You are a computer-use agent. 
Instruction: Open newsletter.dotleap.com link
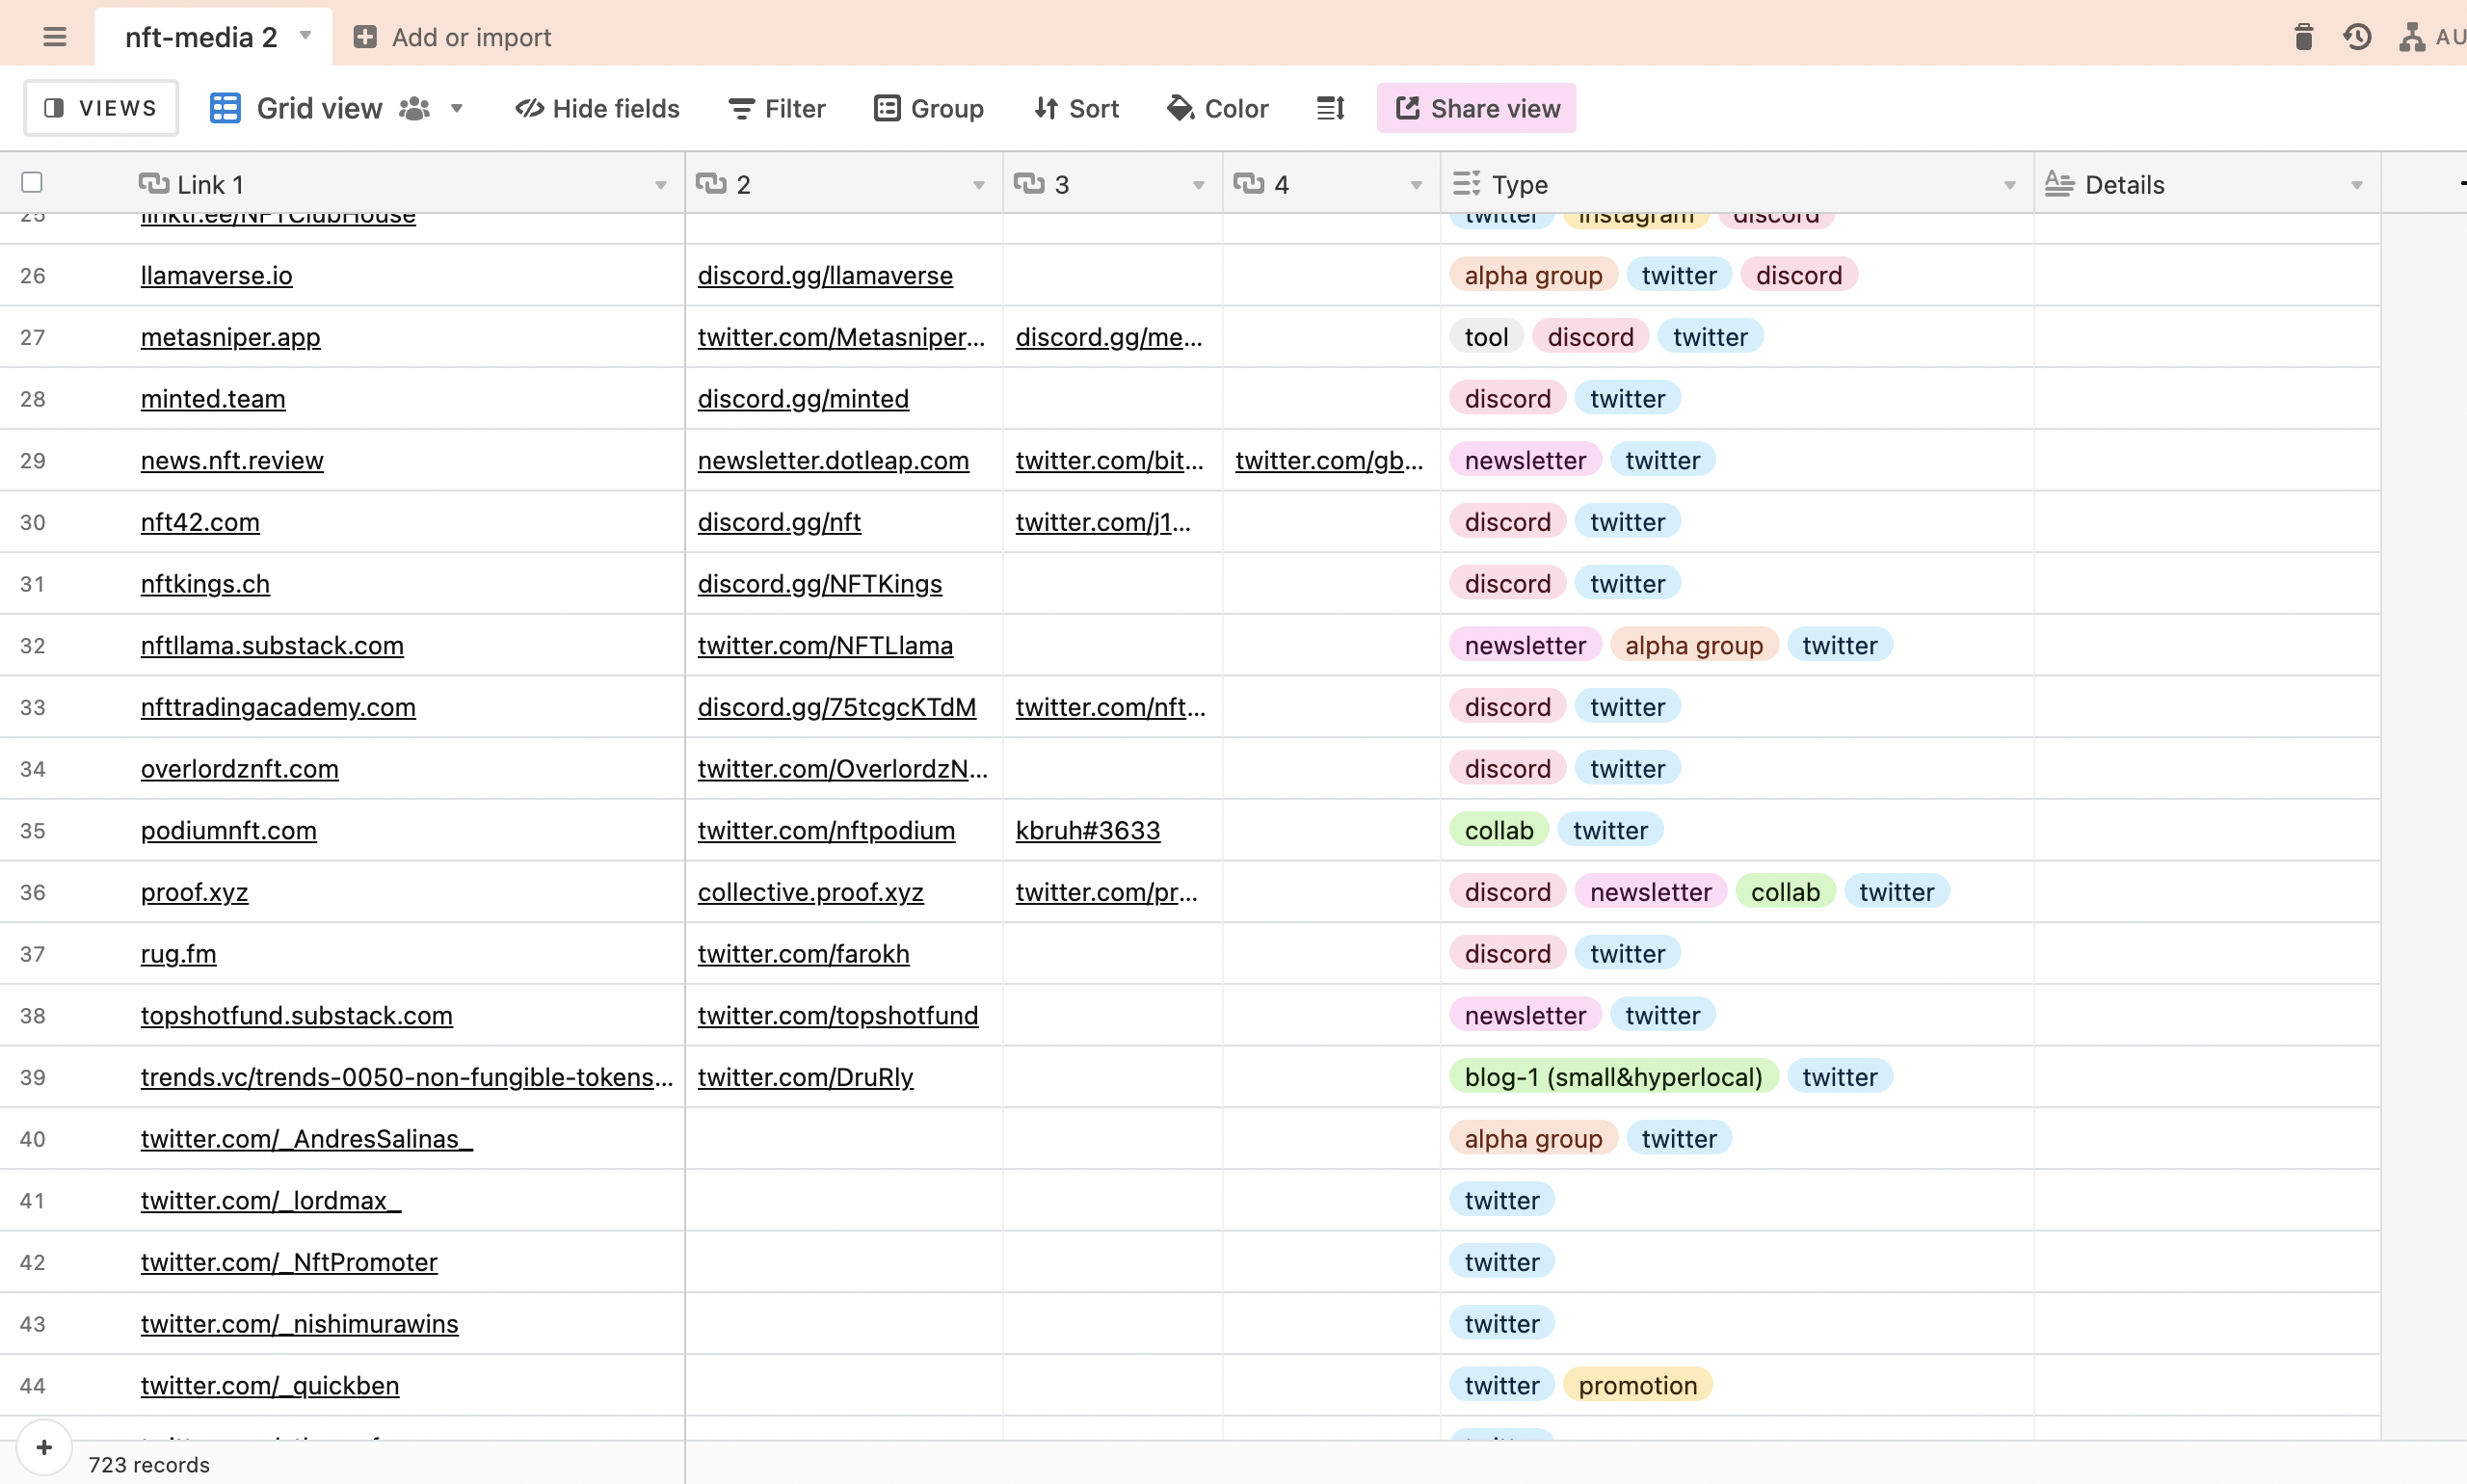pyautogui.click(x=833, y=460)
